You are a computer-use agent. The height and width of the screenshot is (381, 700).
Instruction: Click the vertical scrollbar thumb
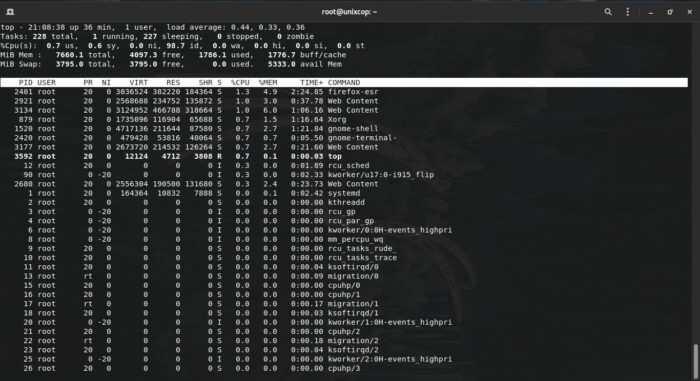click(x=696, y=361)
